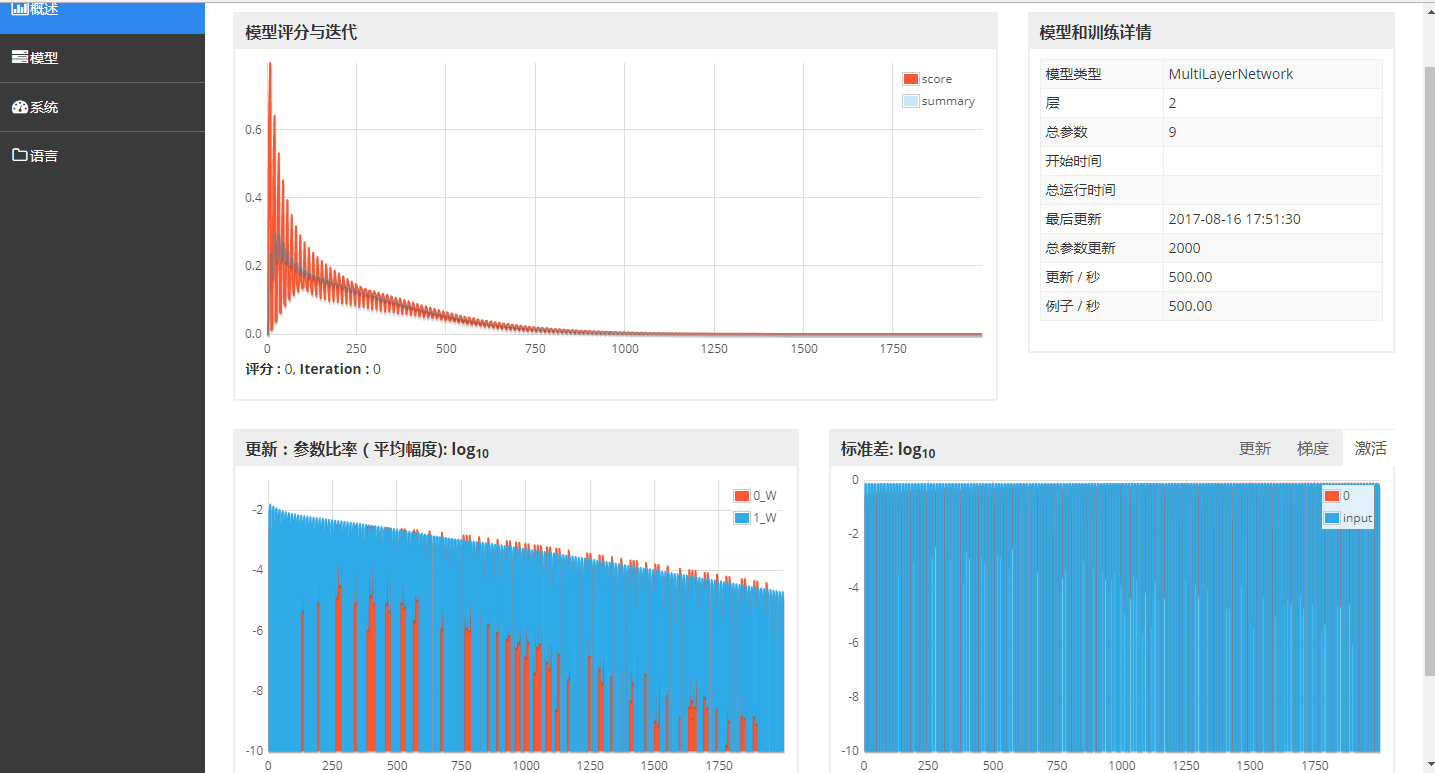Click the 模型类型 row label

tap(1073, 74)
